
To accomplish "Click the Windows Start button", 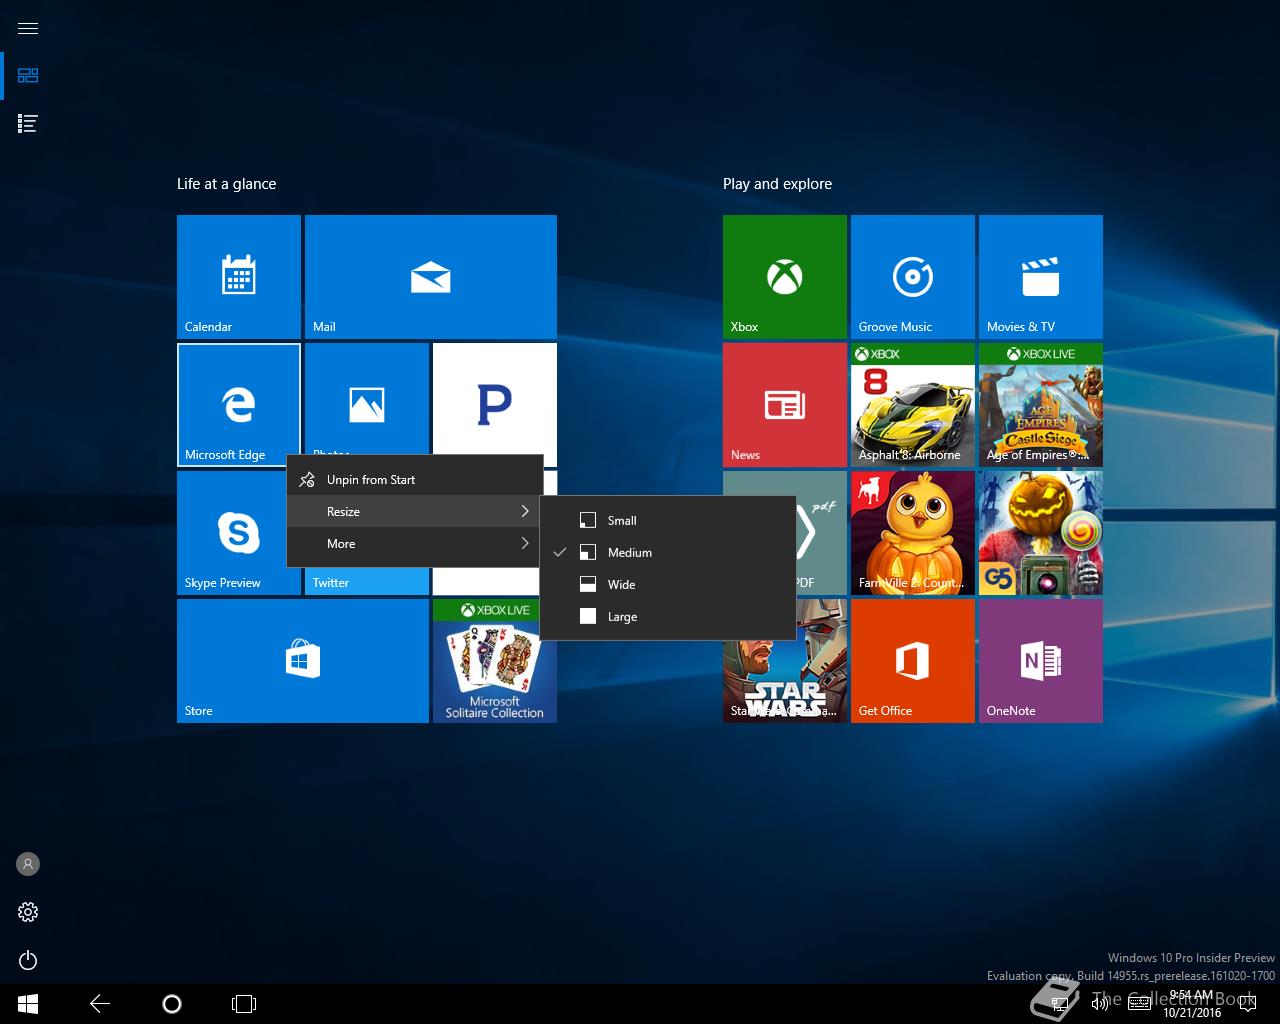I will 28,1004.
